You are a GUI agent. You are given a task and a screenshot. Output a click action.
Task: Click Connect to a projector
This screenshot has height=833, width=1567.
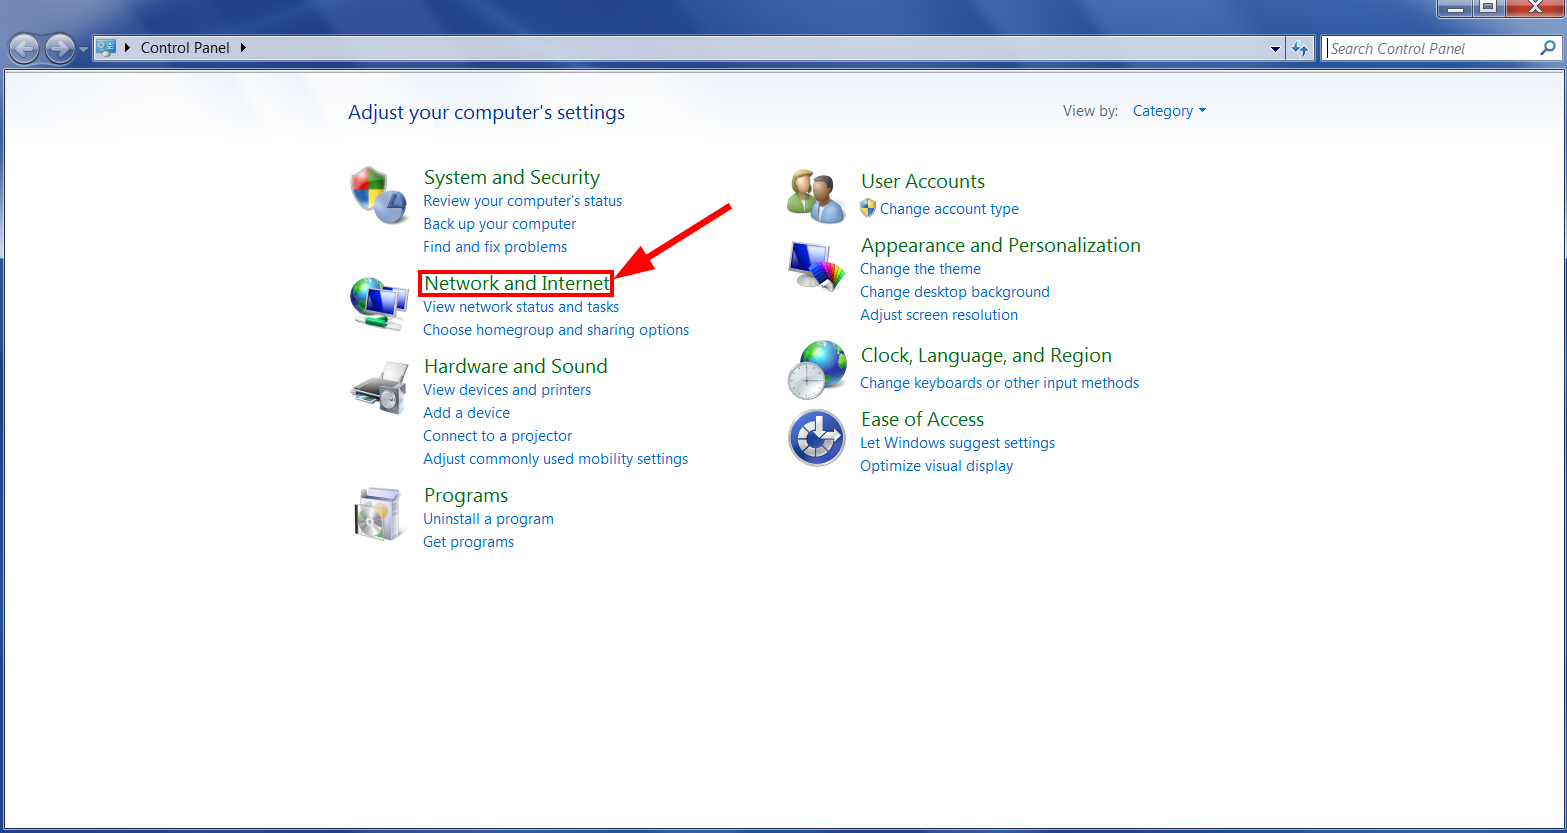tap(497, 436)
